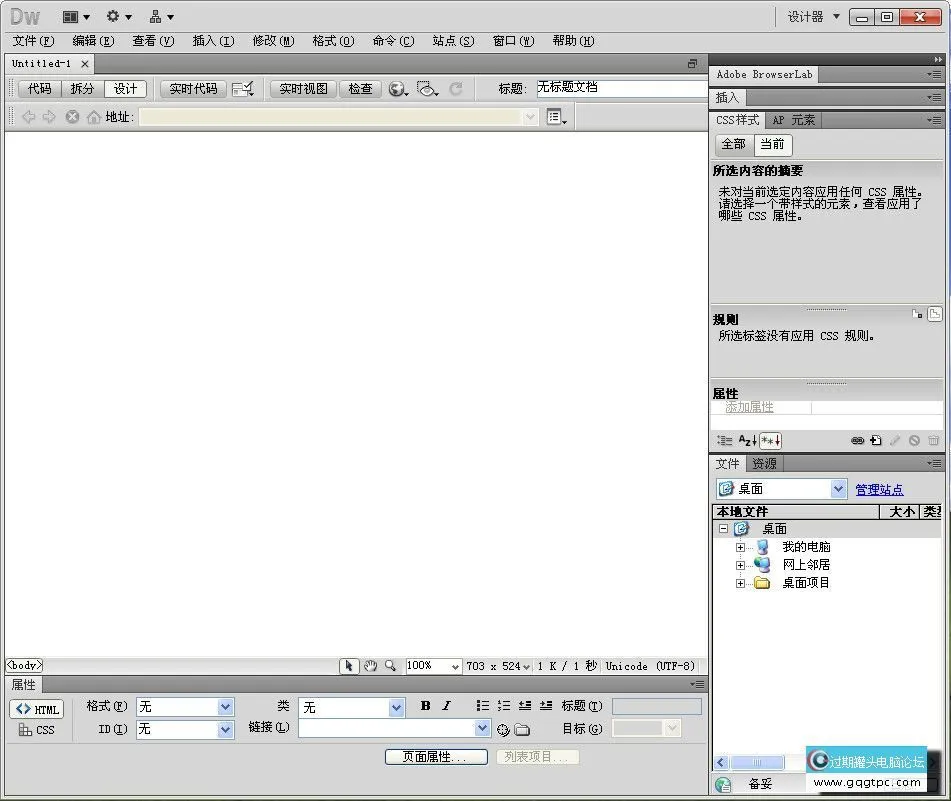Image resolution: width=951 pixels, height=801 pixels.
Task: Open the 插入 menu
Action: (211, 41)
